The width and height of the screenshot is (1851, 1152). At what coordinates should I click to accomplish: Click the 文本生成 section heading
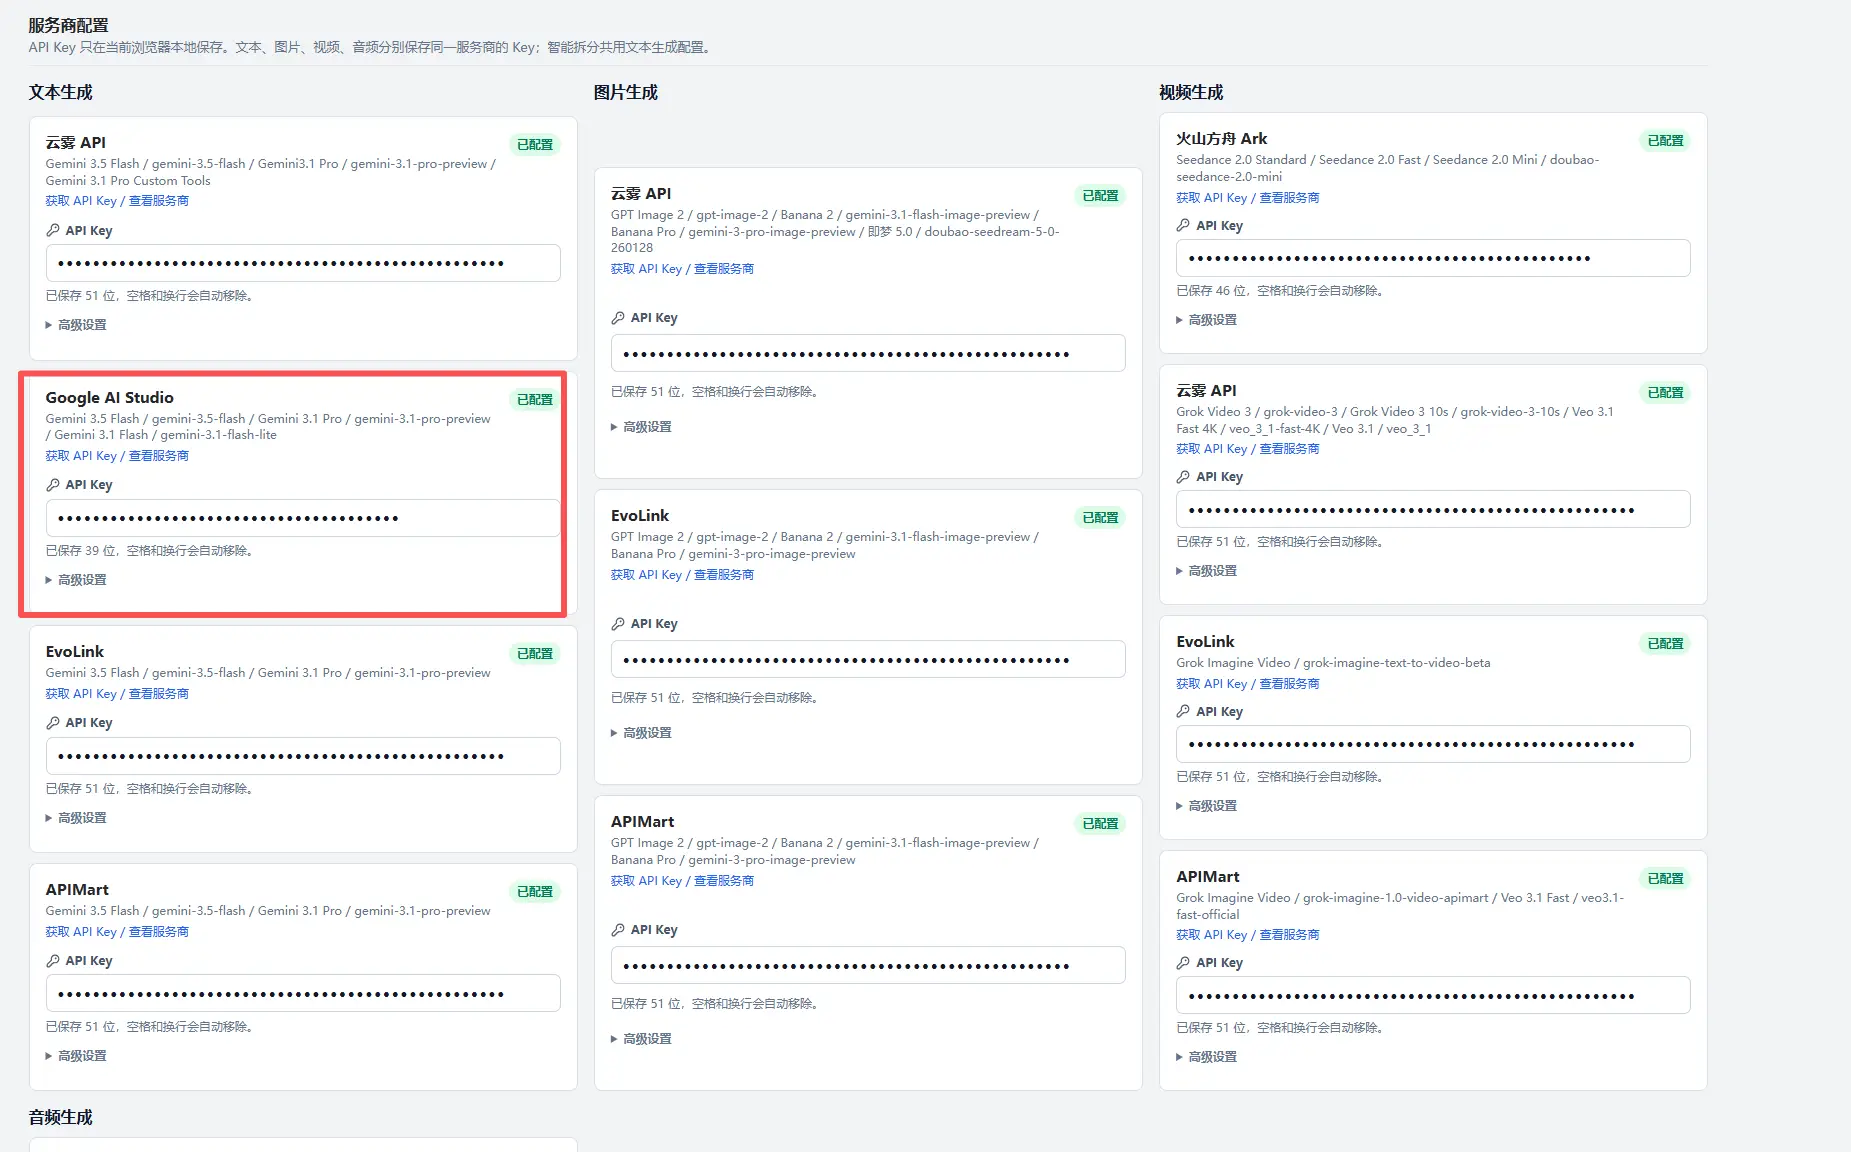click(60, 92)
